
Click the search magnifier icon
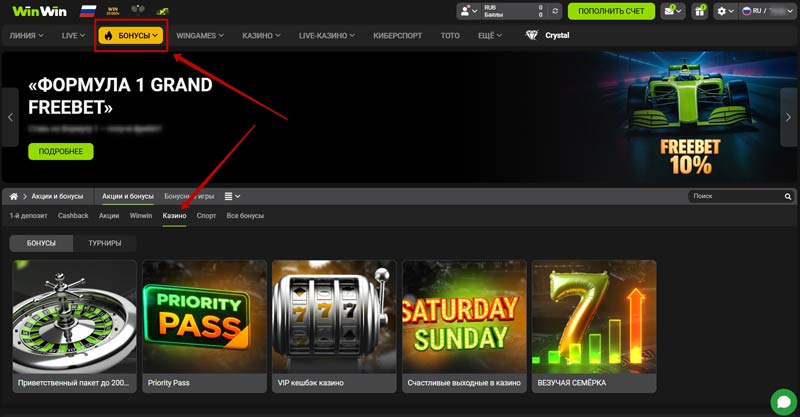pos(788,197)
